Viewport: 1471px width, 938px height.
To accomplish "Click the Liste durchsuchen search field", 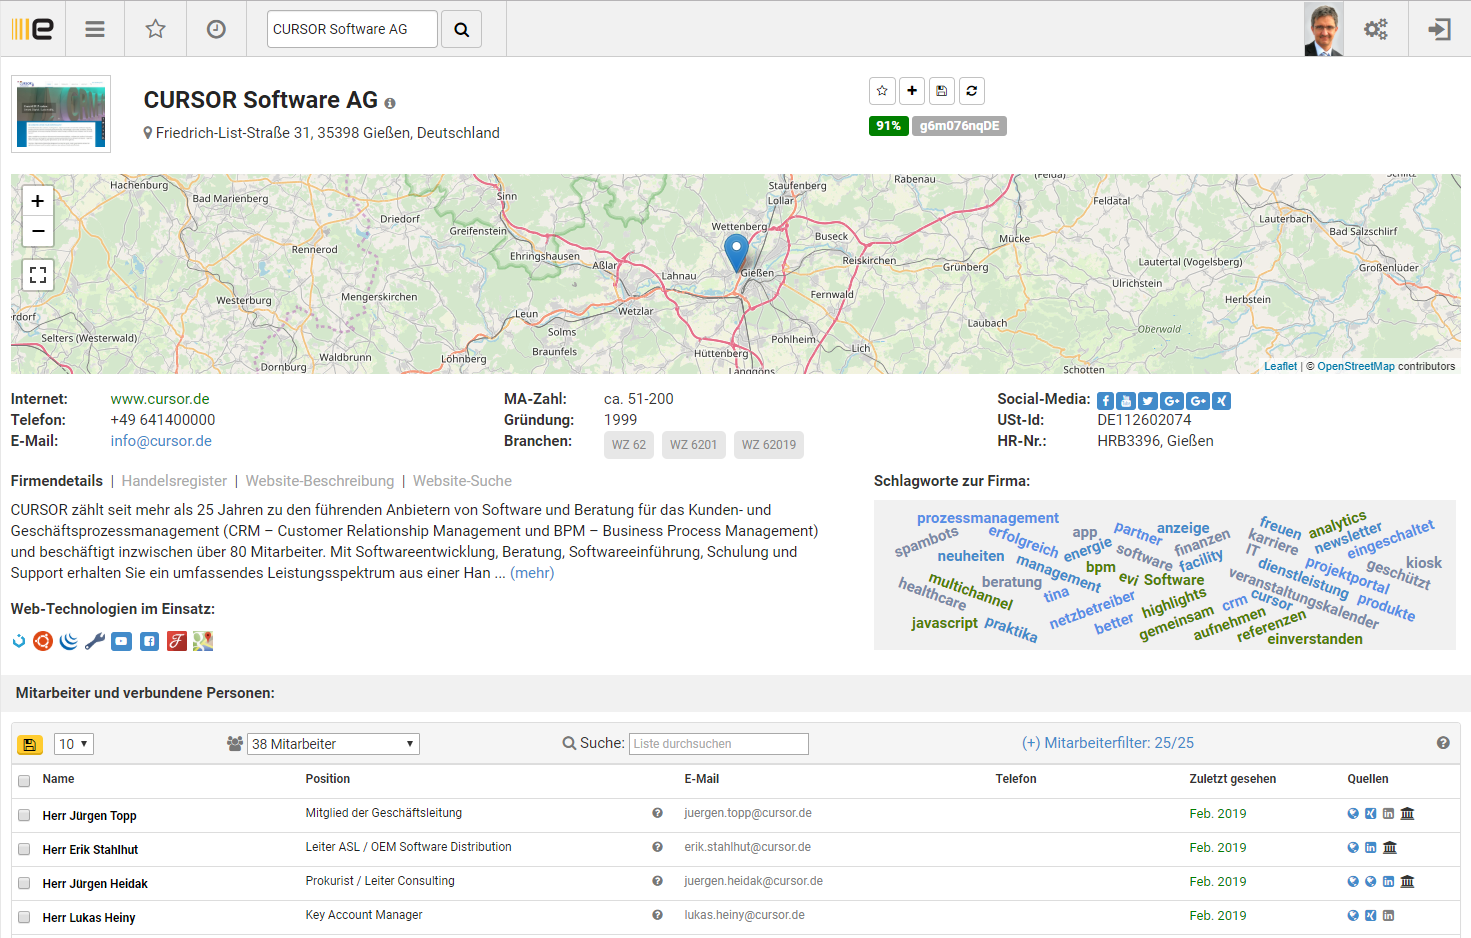I will coord(718,744).
